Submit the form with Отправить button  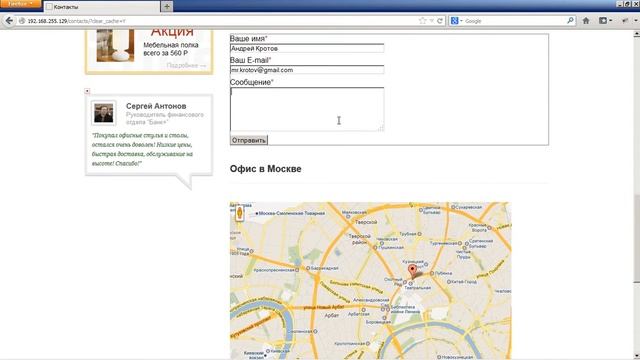pos(249,140)
